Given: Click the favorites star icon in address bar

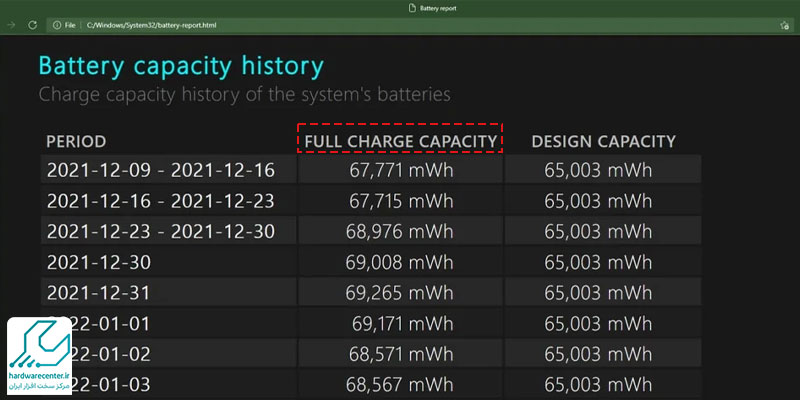Looking at the screenshot, I should point(785,25).
